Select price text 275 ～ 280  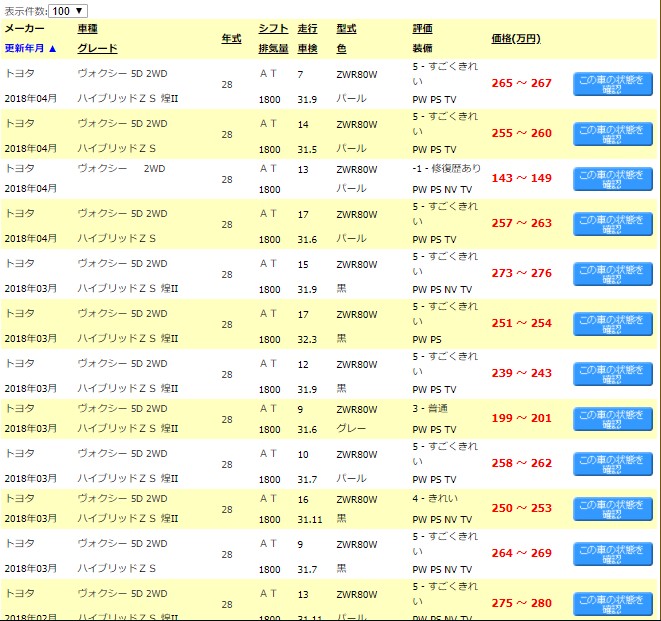pos(521,603)
